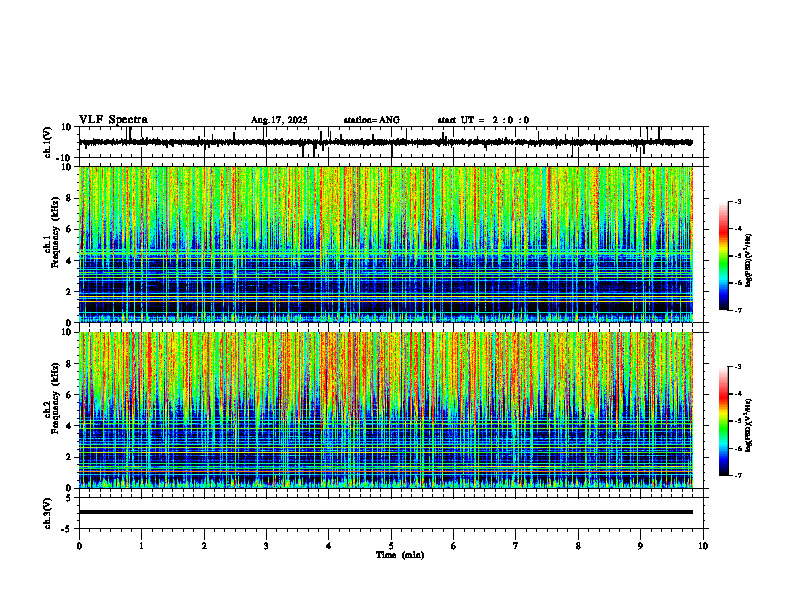Viewport: 792px width, 612px height.
Task: Click the time-axis tick label "3"
Action: pos(267,546)
